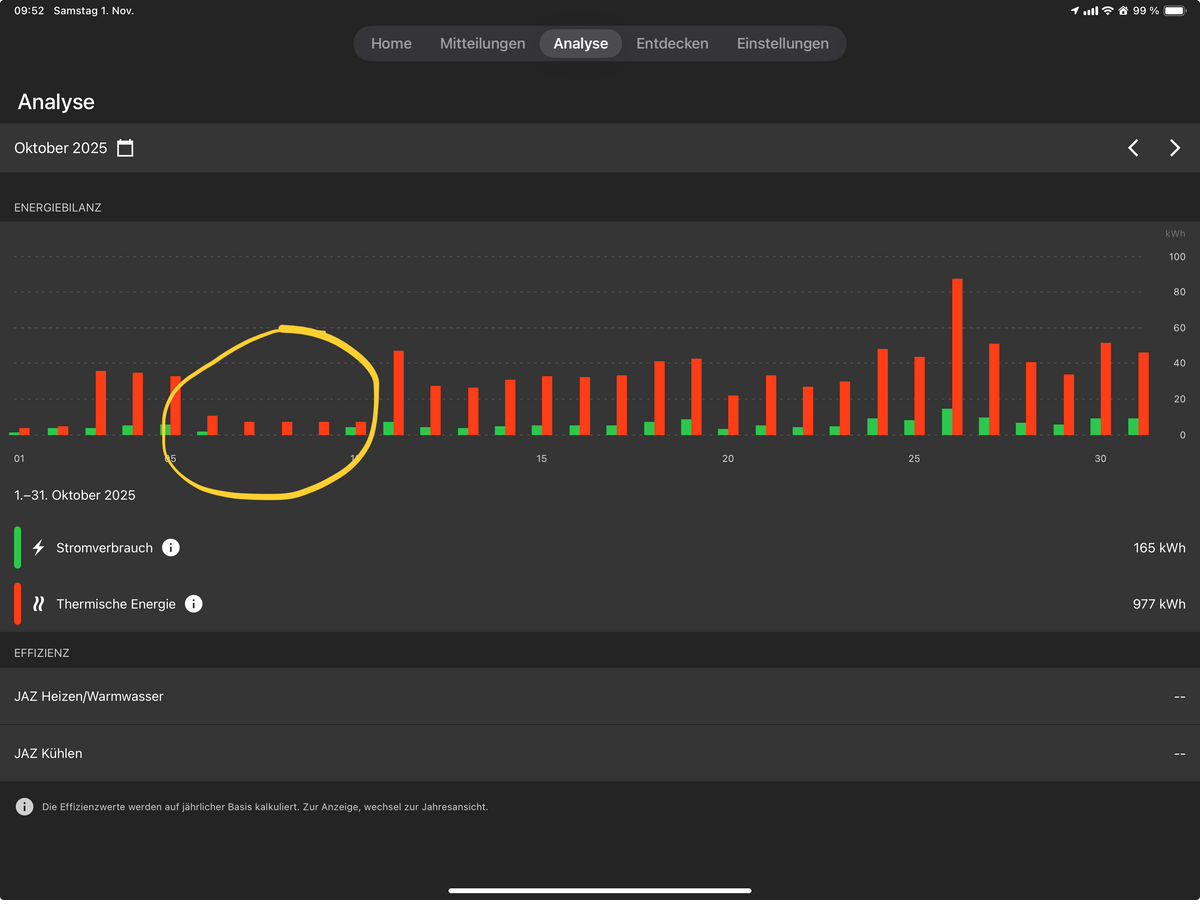Screen dimensions: 1200x900
Task: Tap the 977 kWh value
Action: (1159, 604)
